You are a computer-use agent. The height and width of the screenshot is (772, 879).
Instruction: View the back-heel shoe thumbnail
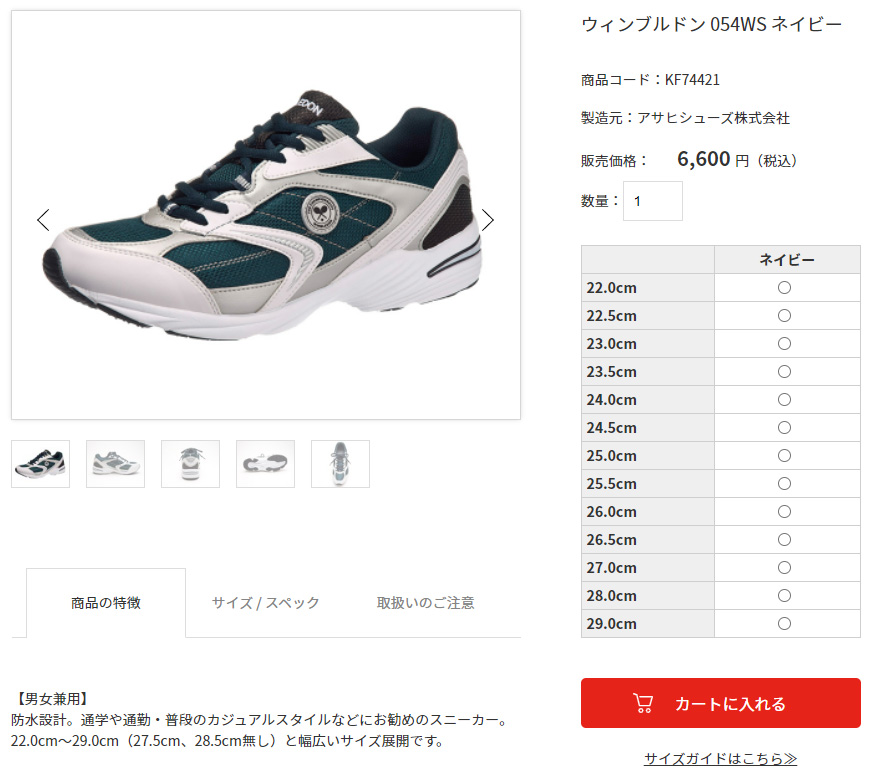(191, 464)
